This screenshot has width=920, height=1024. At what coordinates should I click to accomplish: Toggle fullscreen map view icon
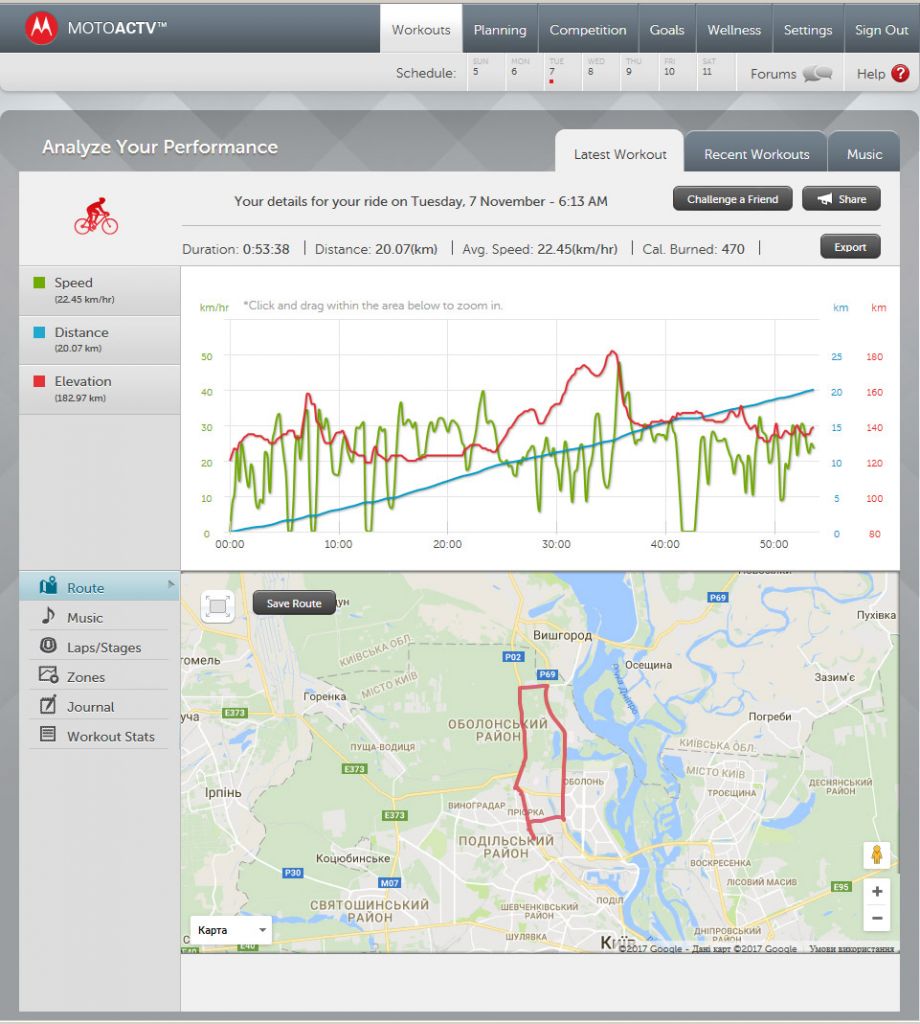click(x=218, y=606)
